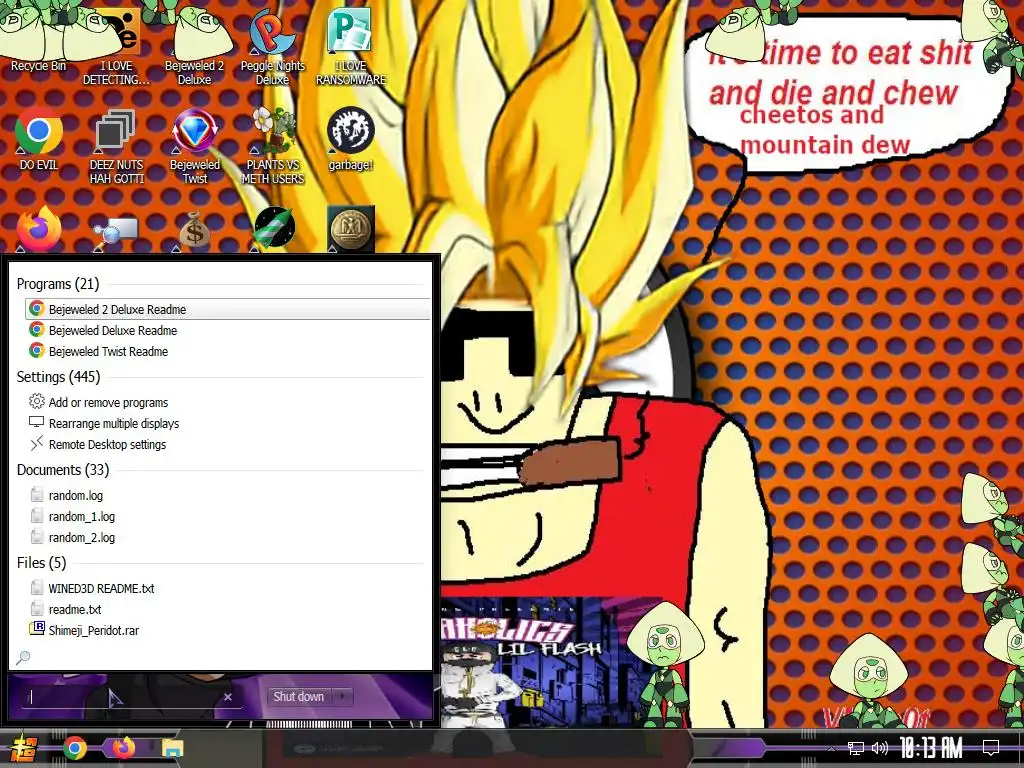Open 'Bejeweled Twist Readme' search result
Screen dimensions: 1024x768
[228, 351]
